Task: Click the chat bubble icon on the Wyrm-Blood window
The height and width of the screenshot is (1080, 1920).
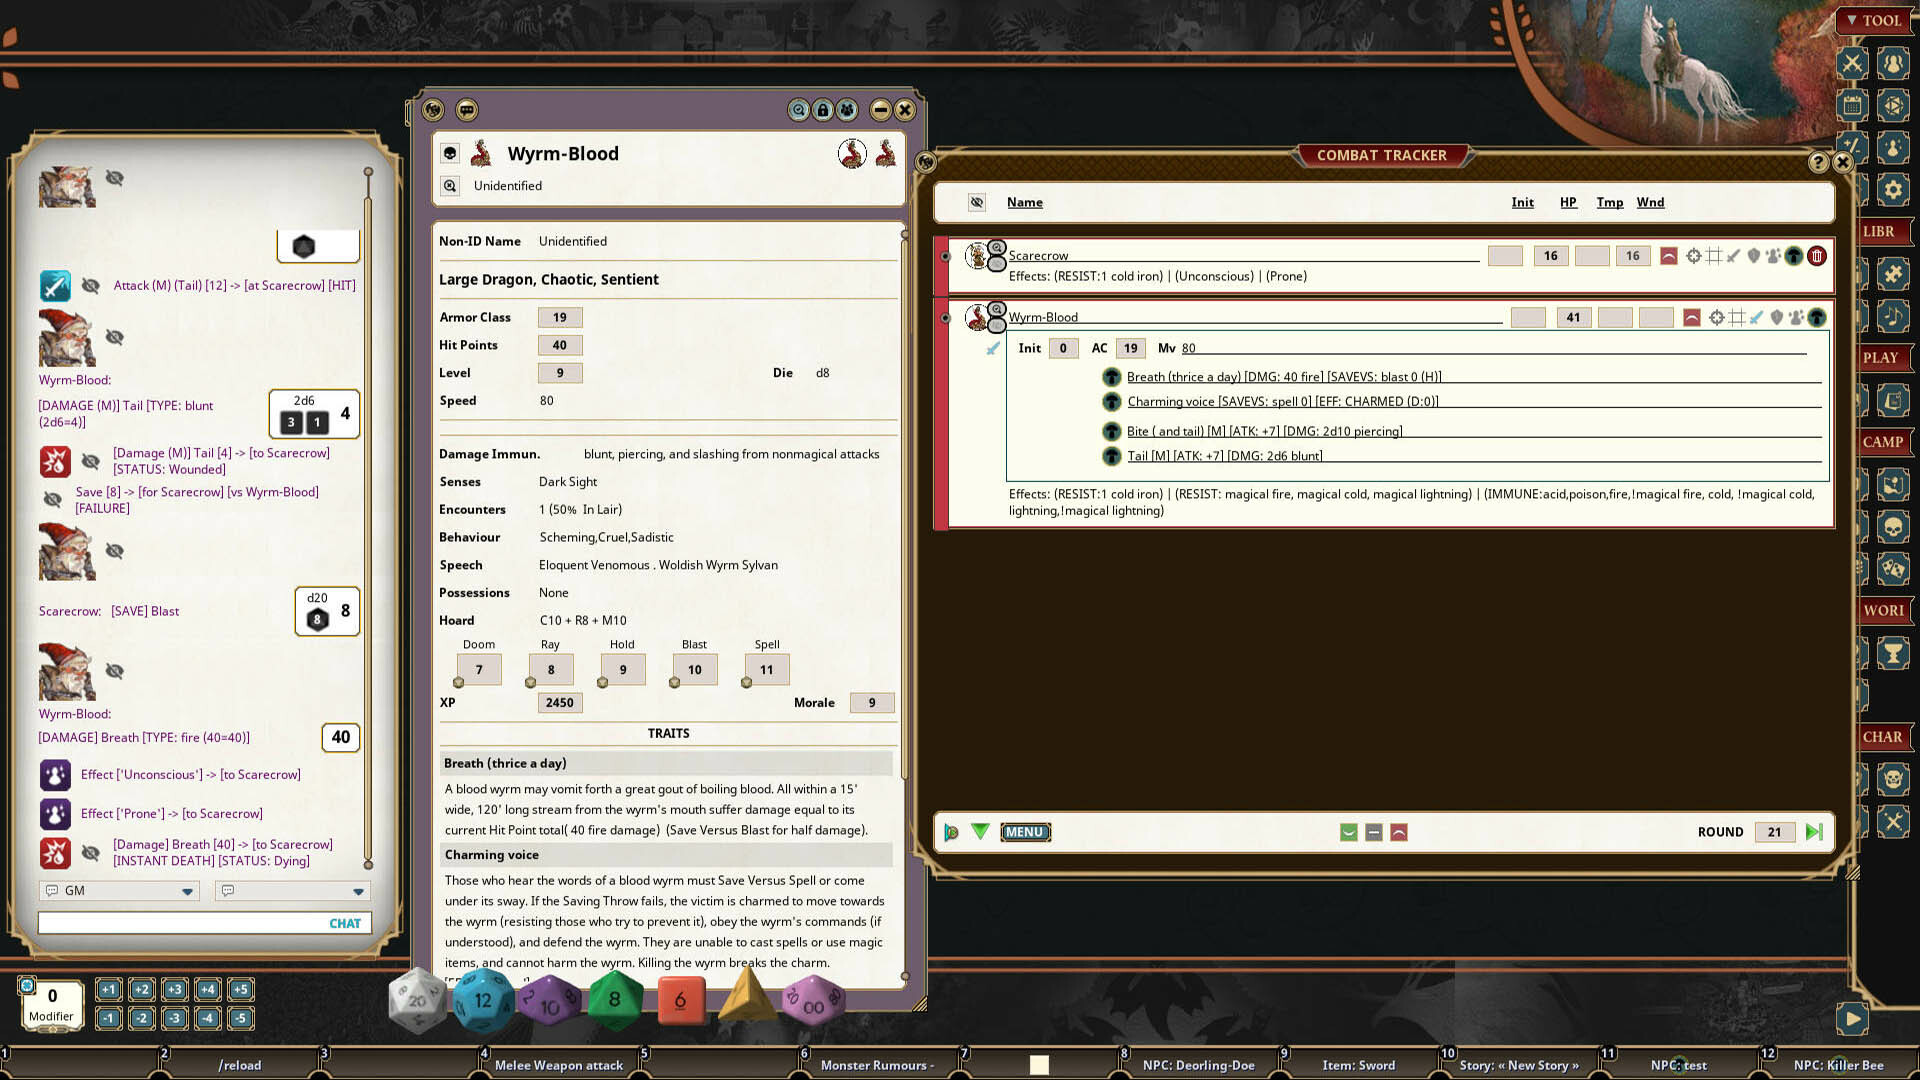Action: coord(466,110)
